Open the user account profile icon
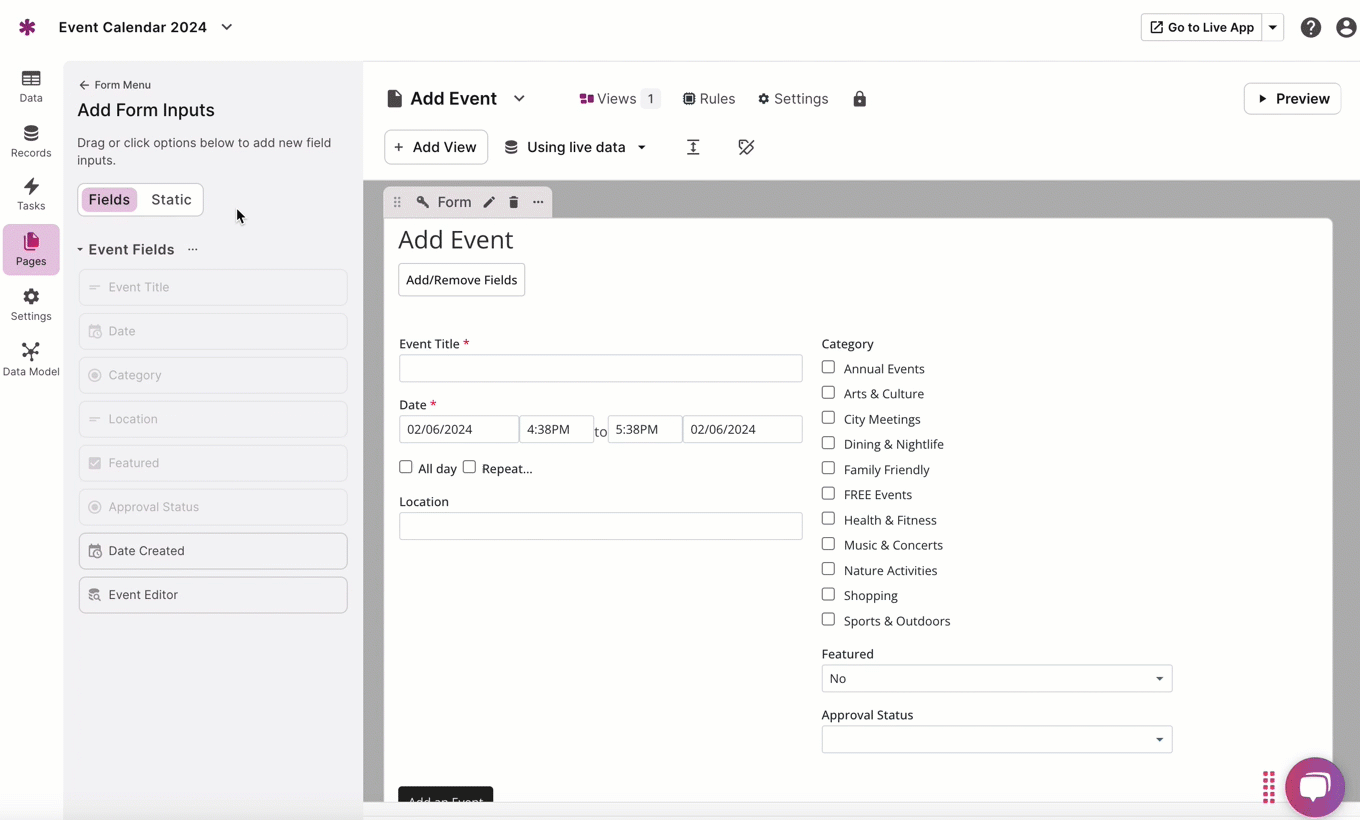Viewport: 1360px width, 820px height. point(1345,28)
